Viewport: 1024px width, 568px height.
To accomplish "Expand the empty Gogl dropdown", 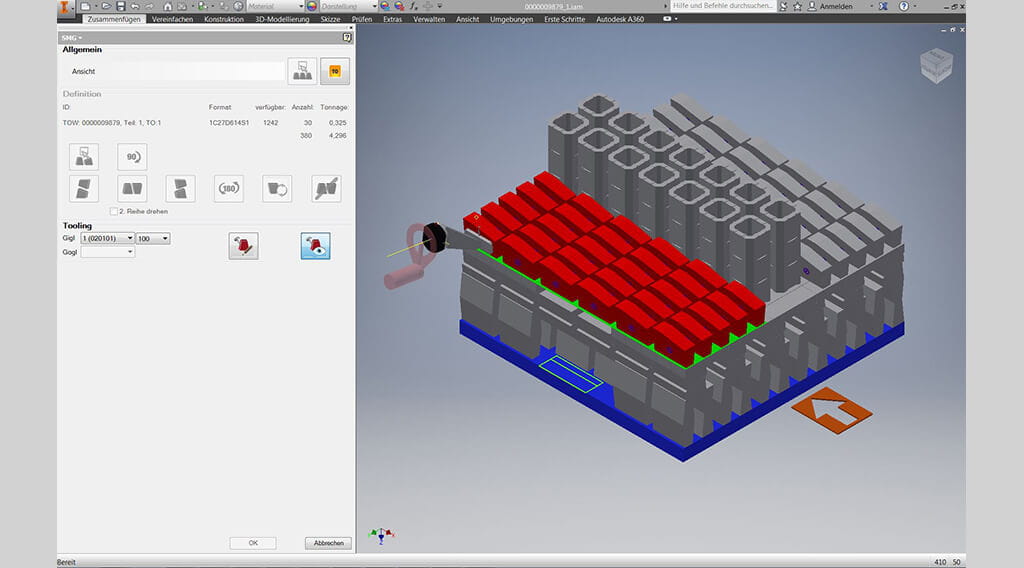I will pyautogui.click(x=108, y=252).
